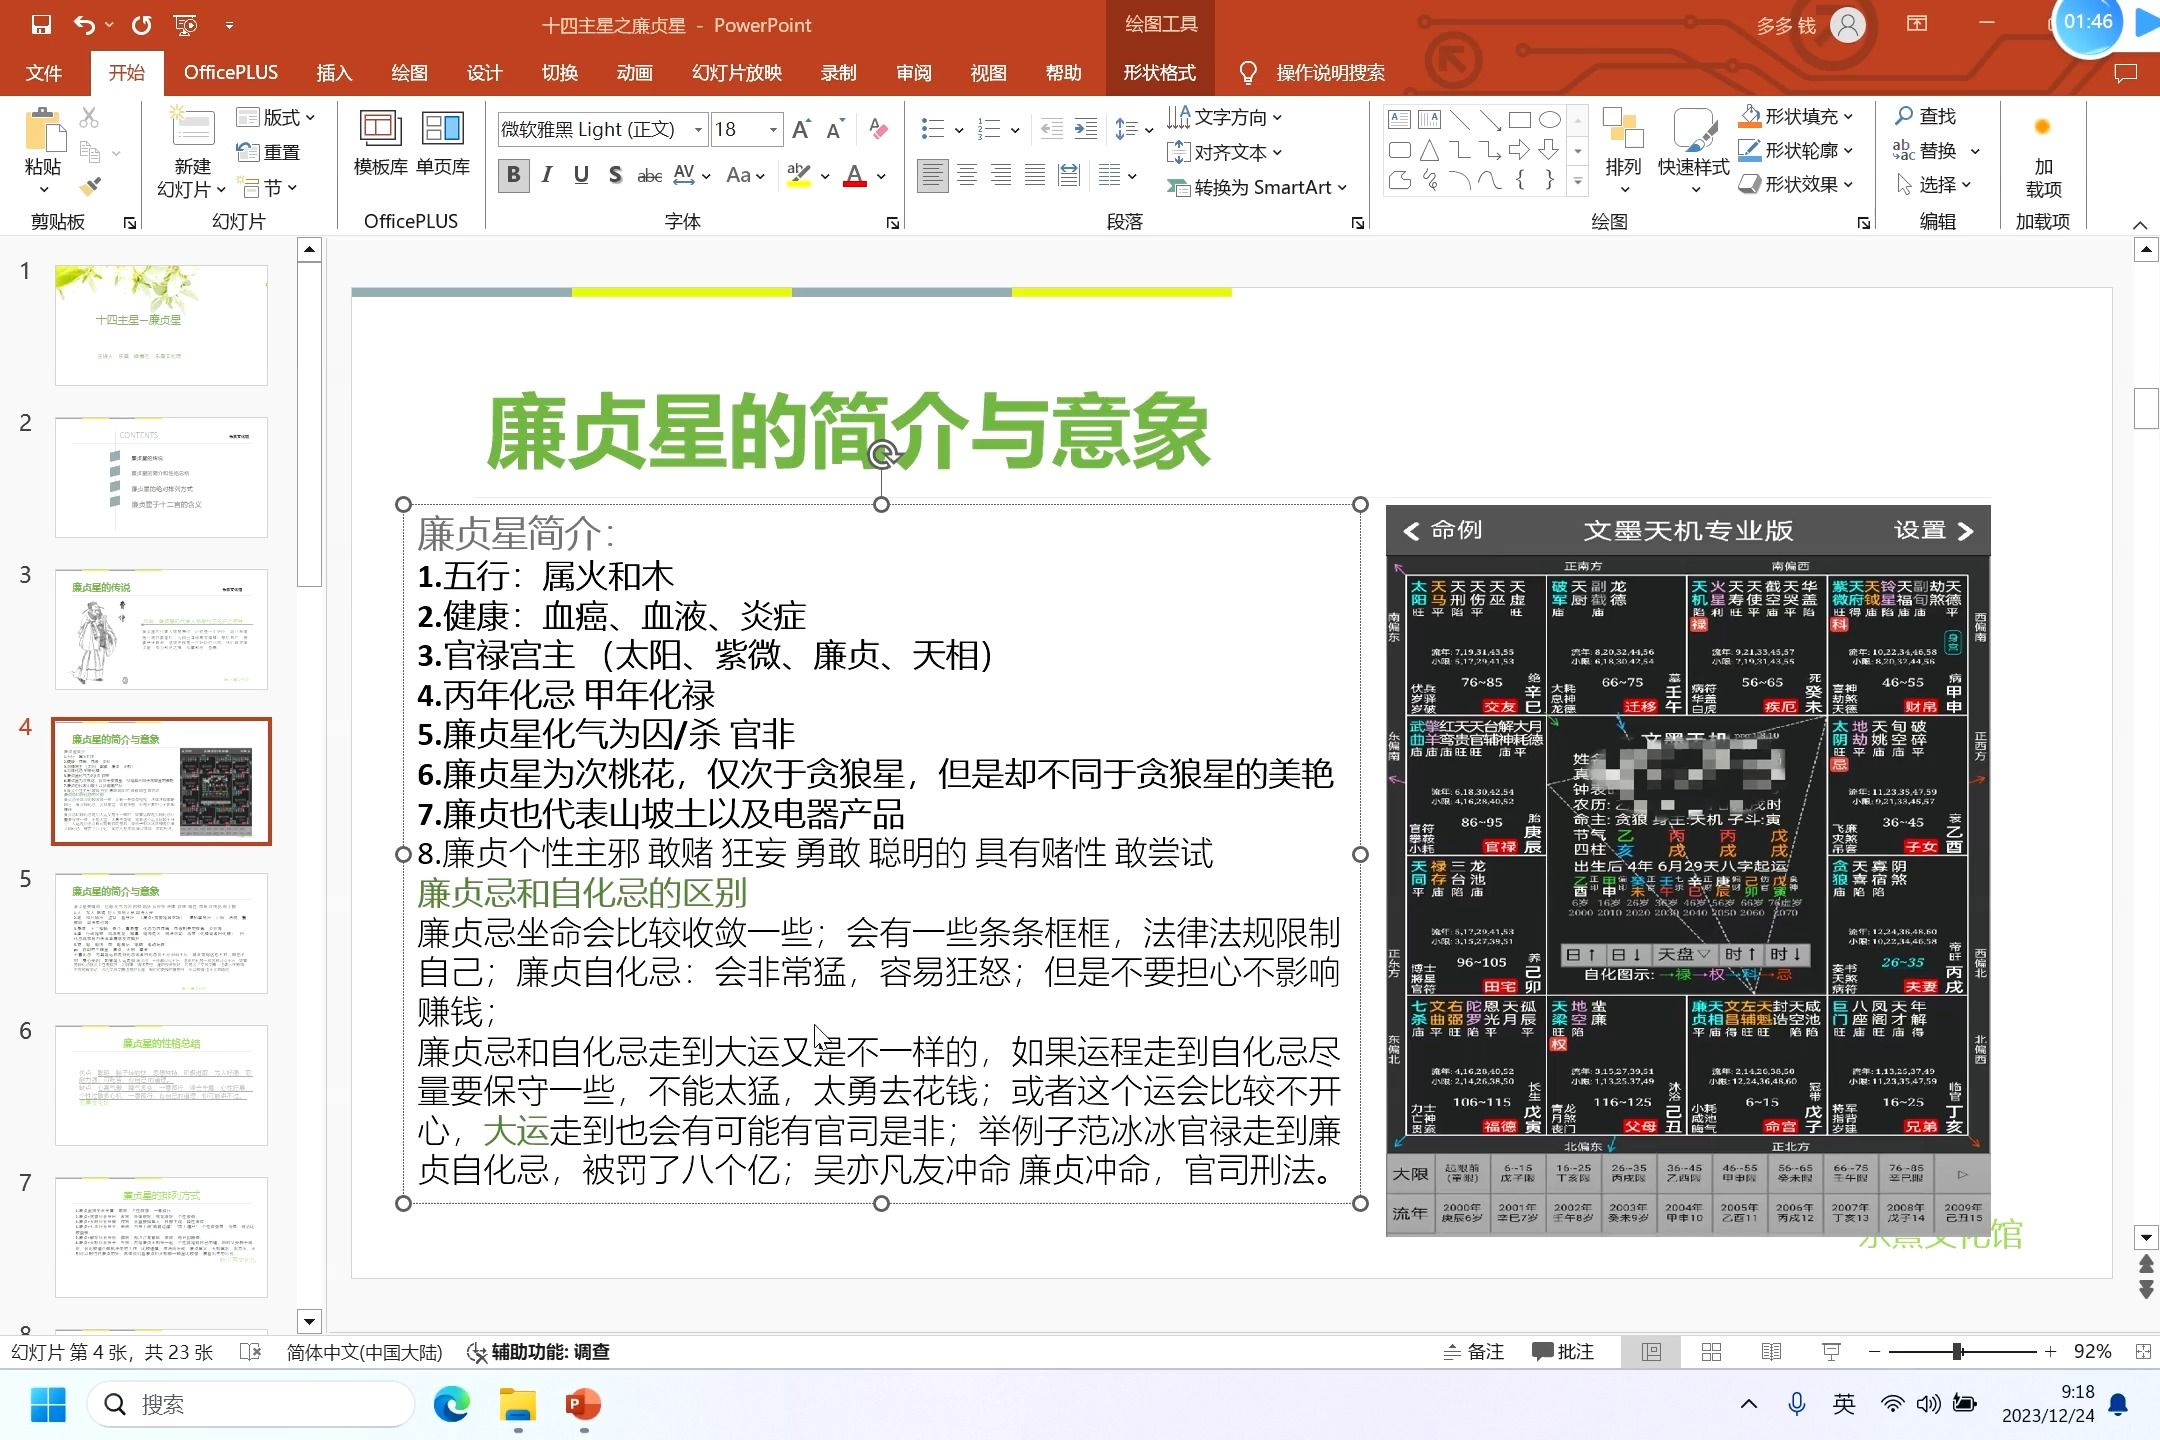This screenshot has height=1440, width=2160.
Task: Open the 单页库 single page library
Action: tap(442, 130)
